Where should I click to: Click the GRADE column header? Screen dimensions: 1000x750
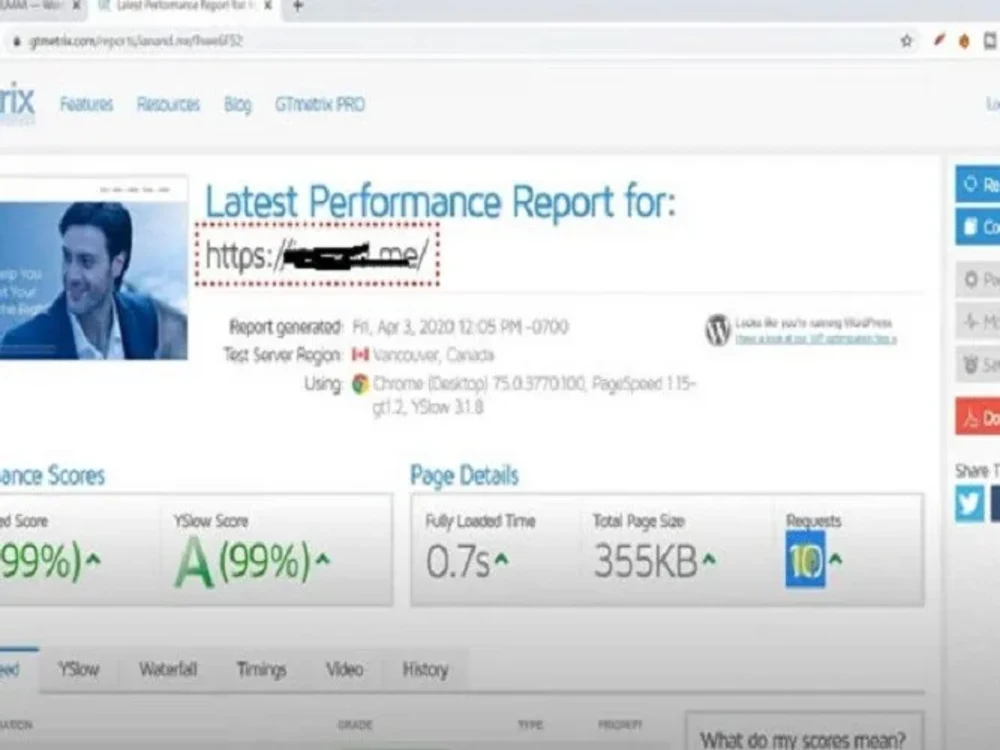(355, 725)
